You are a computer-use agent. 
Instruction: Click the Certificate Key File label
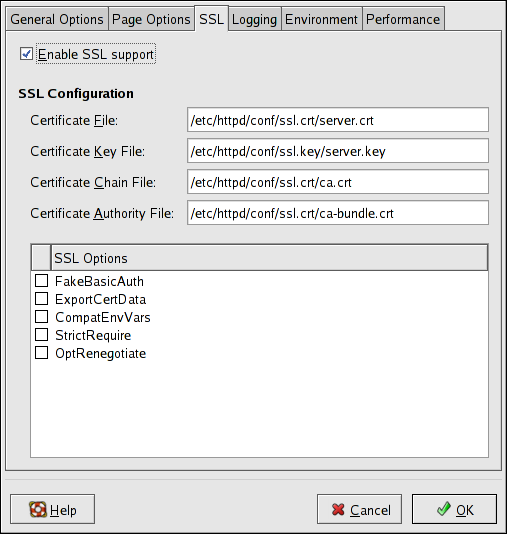pyautogui.click(x=88, y=152)
